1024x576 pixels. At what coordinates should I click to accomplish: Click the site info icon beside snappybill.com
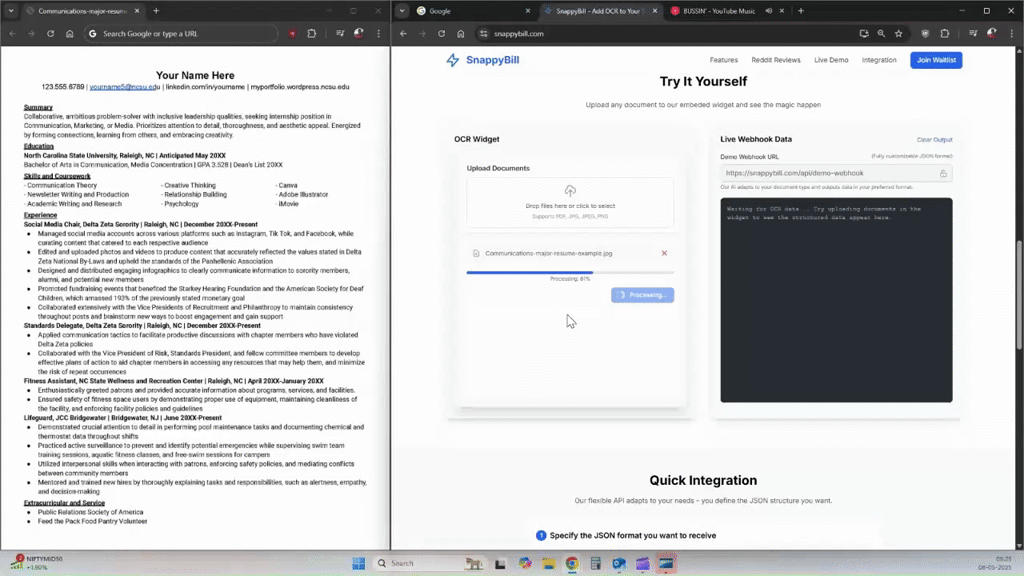click(x=483, y=34)
